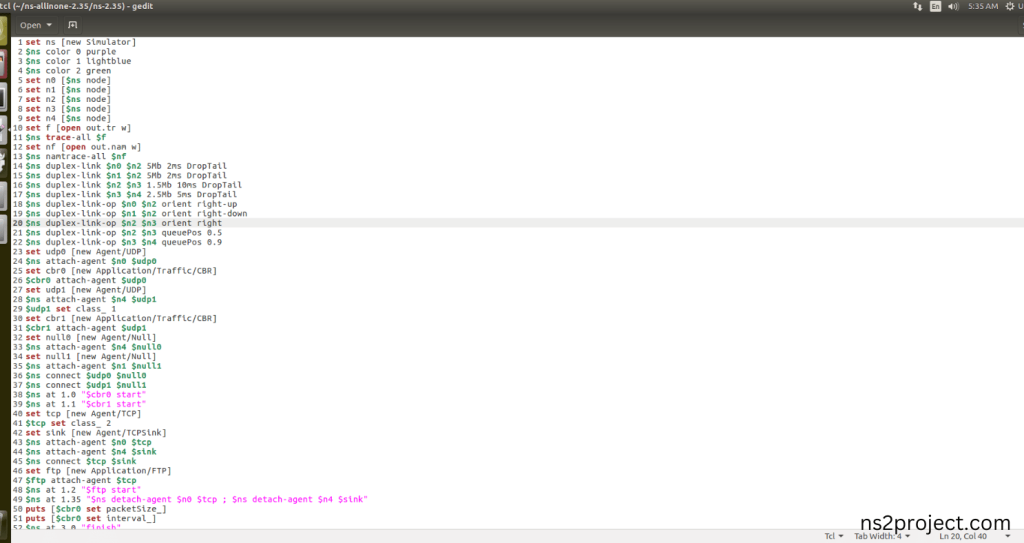Click the '$ns at 1.0 "$cbr0 start"' line

click(x=86, y=394)
